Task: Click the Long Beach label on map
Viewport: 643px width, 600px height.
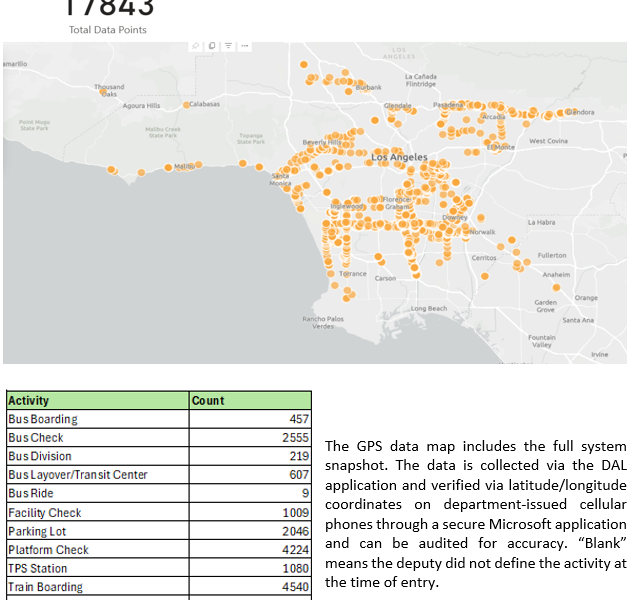Action: (429, 309)
